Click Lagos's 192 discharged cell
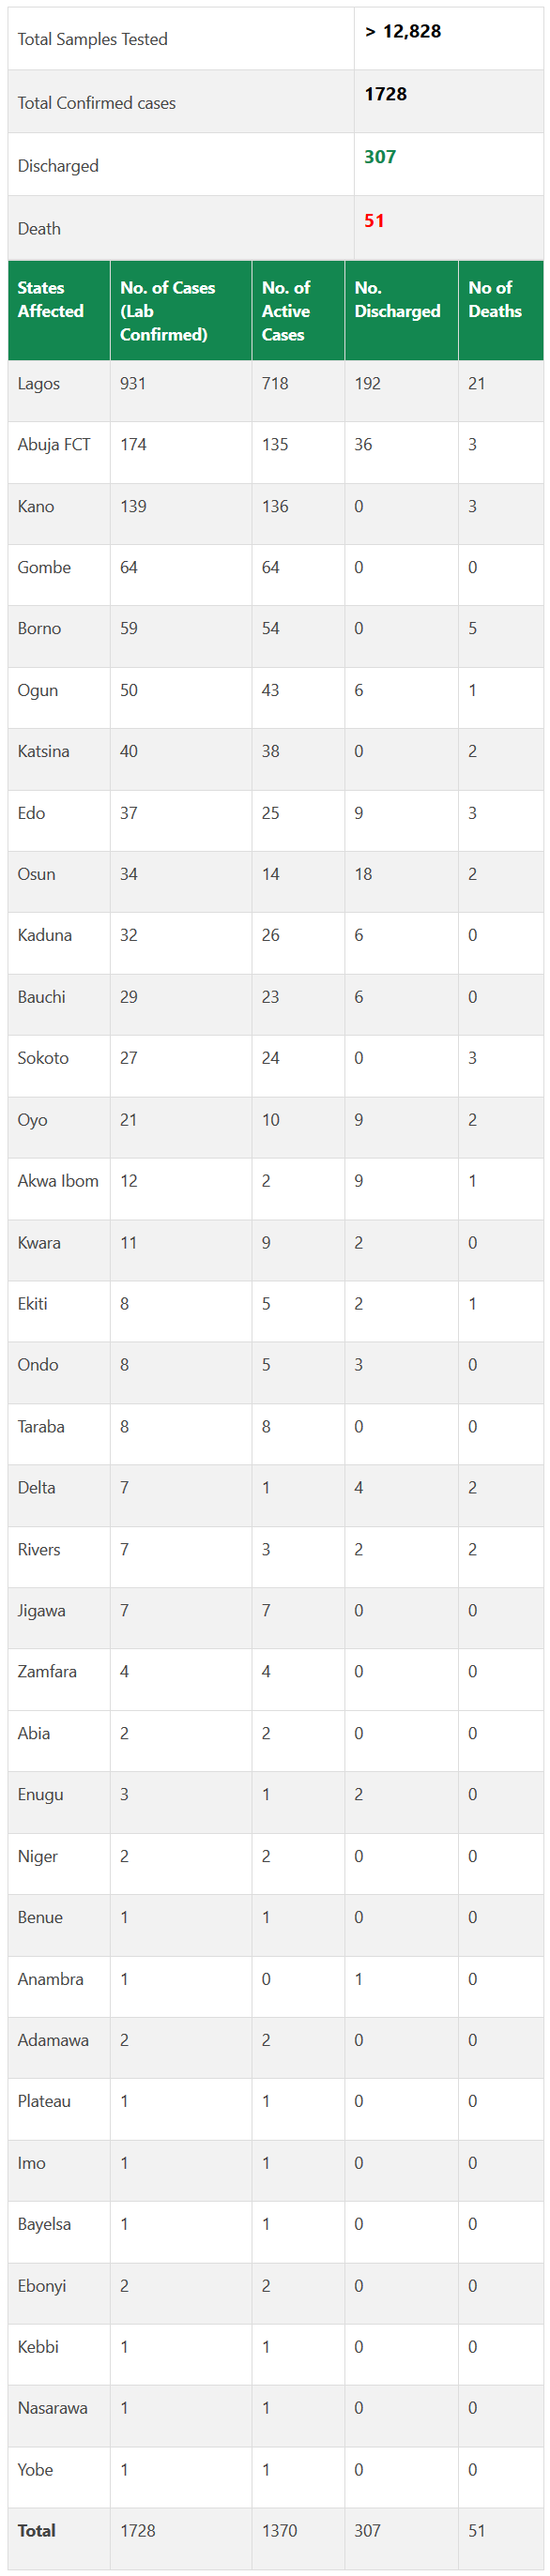 point(367,383)
